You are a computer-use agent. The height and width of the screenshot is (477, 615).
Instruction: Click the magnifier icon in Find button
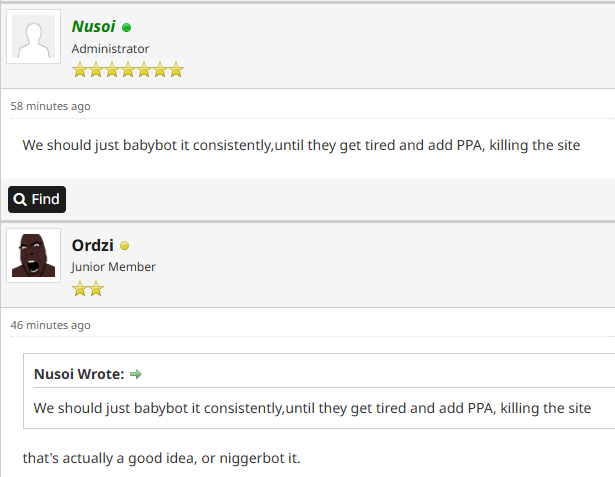click(x=20, y=200)
